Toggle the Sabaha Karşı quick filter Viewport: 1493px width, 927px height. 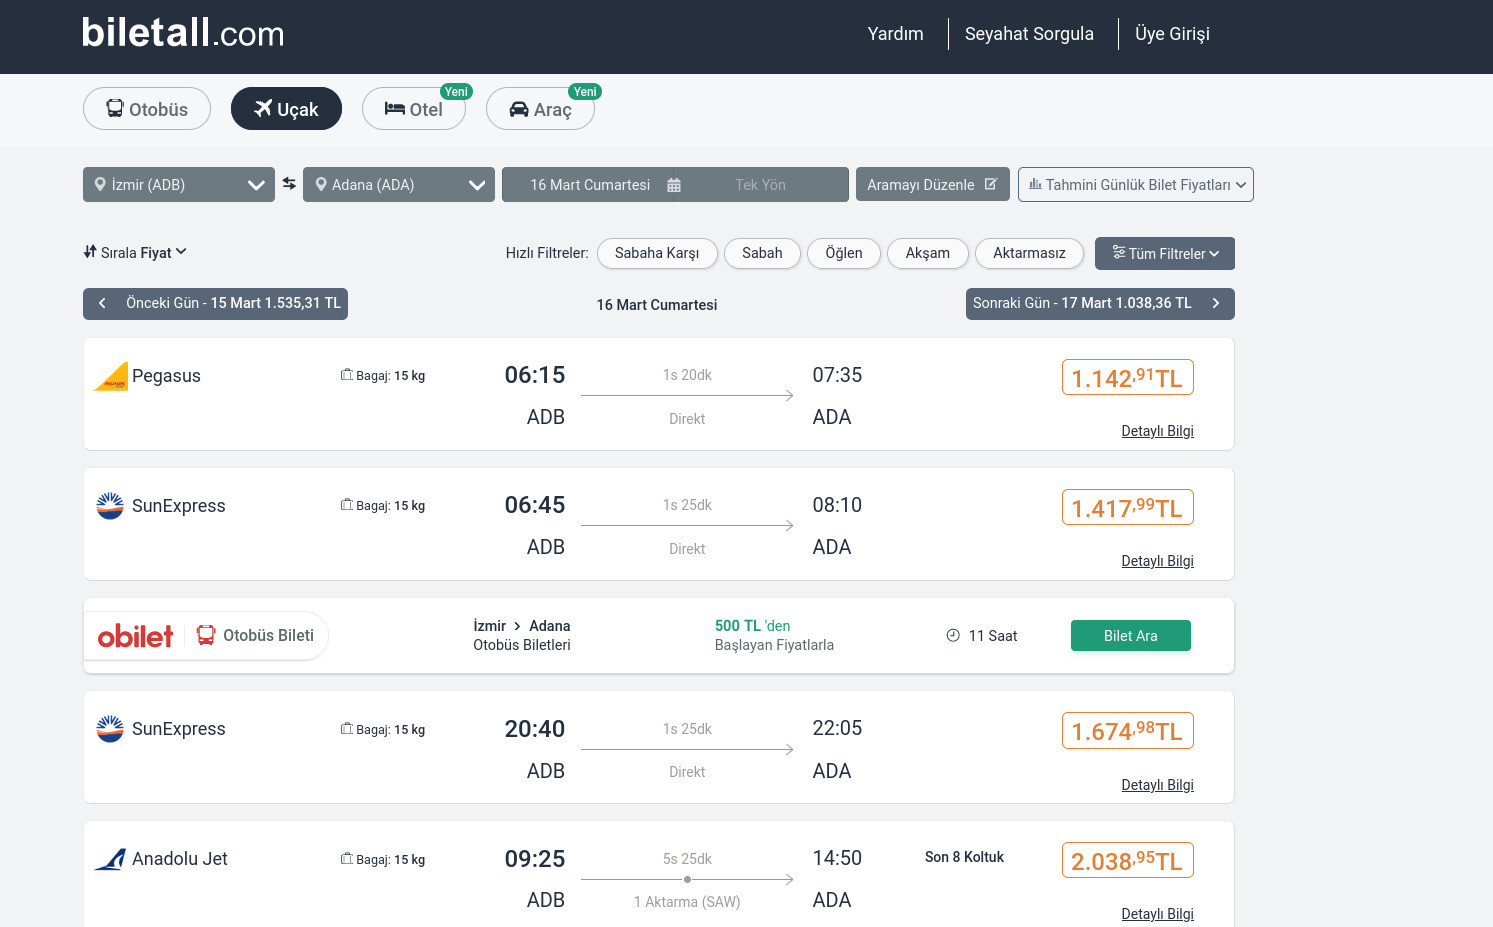click(657, 253)
